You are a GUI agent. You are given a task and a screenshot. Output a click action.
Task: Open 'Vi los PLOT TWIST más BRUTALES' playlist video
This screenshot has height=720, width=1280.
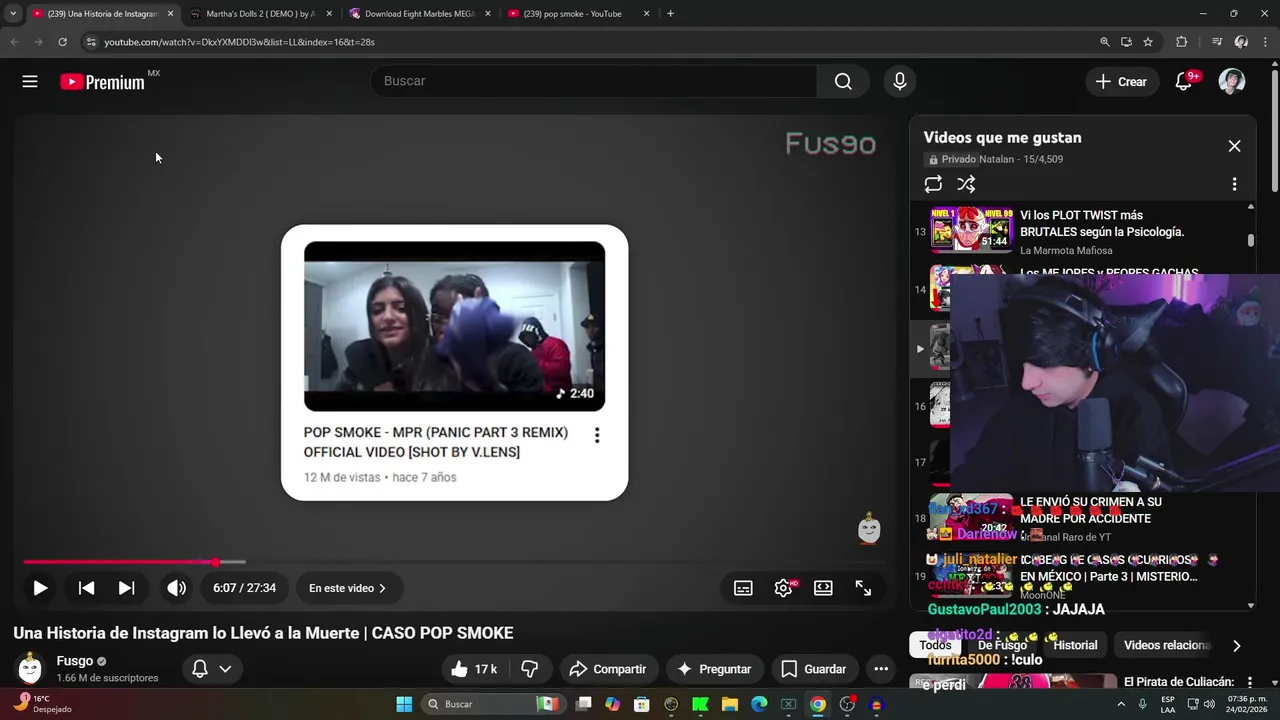(x=1102, y=223)
